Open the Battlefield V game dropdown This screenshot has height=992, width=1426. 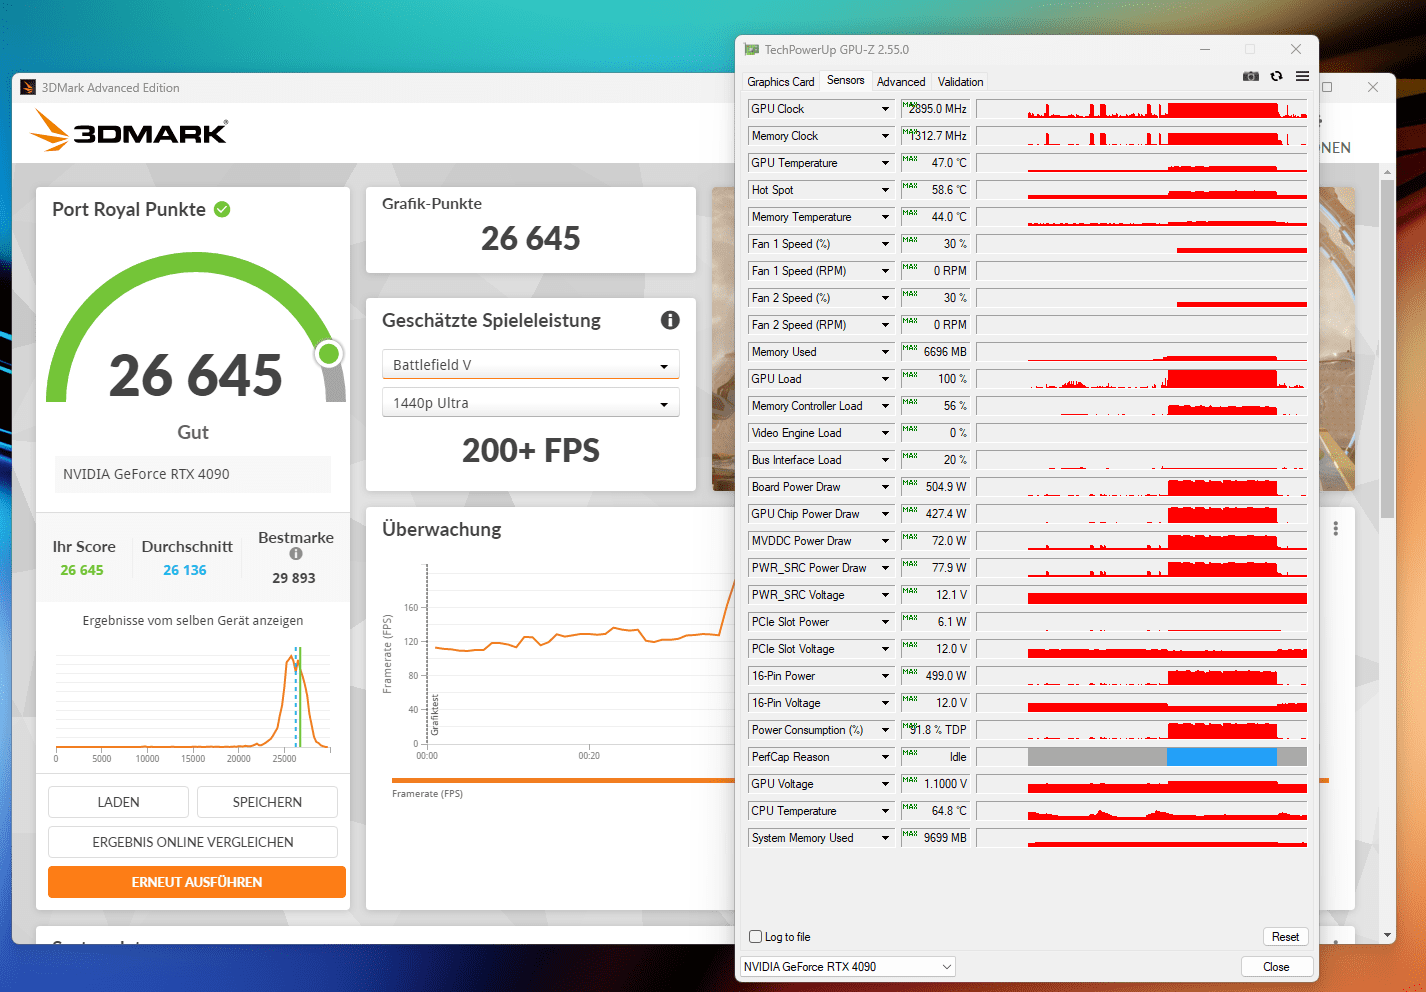point(530,364)
